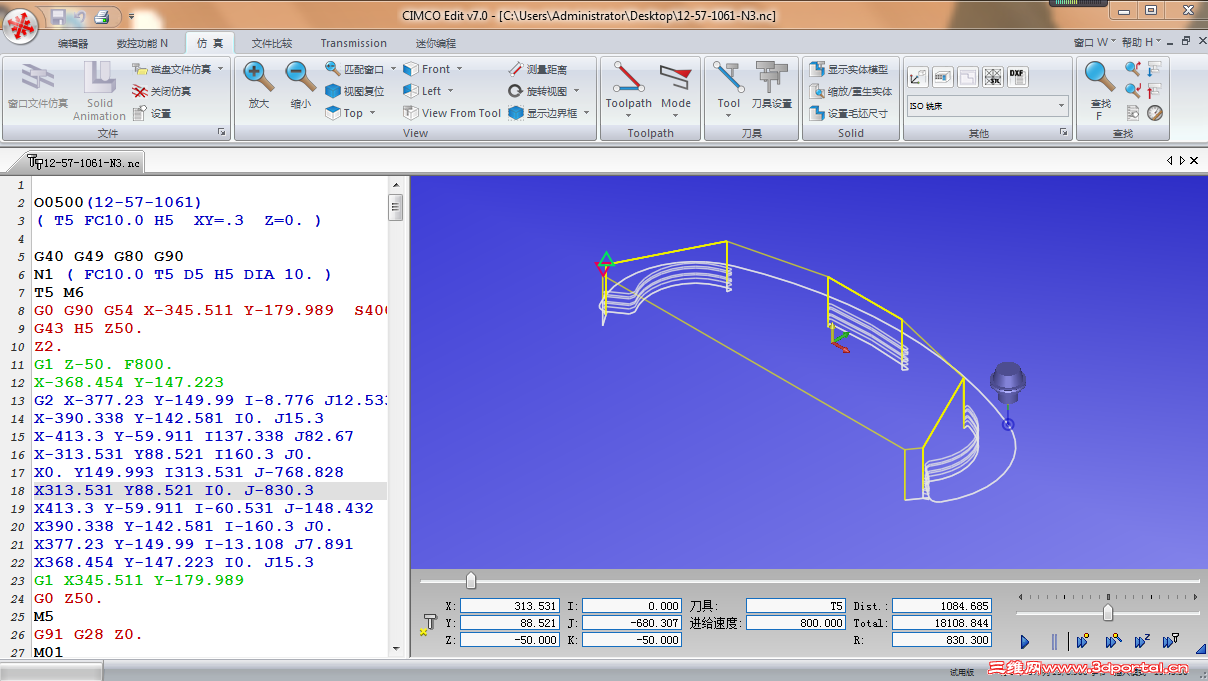Expand the Front view dropdown arrow

[459, 69]
